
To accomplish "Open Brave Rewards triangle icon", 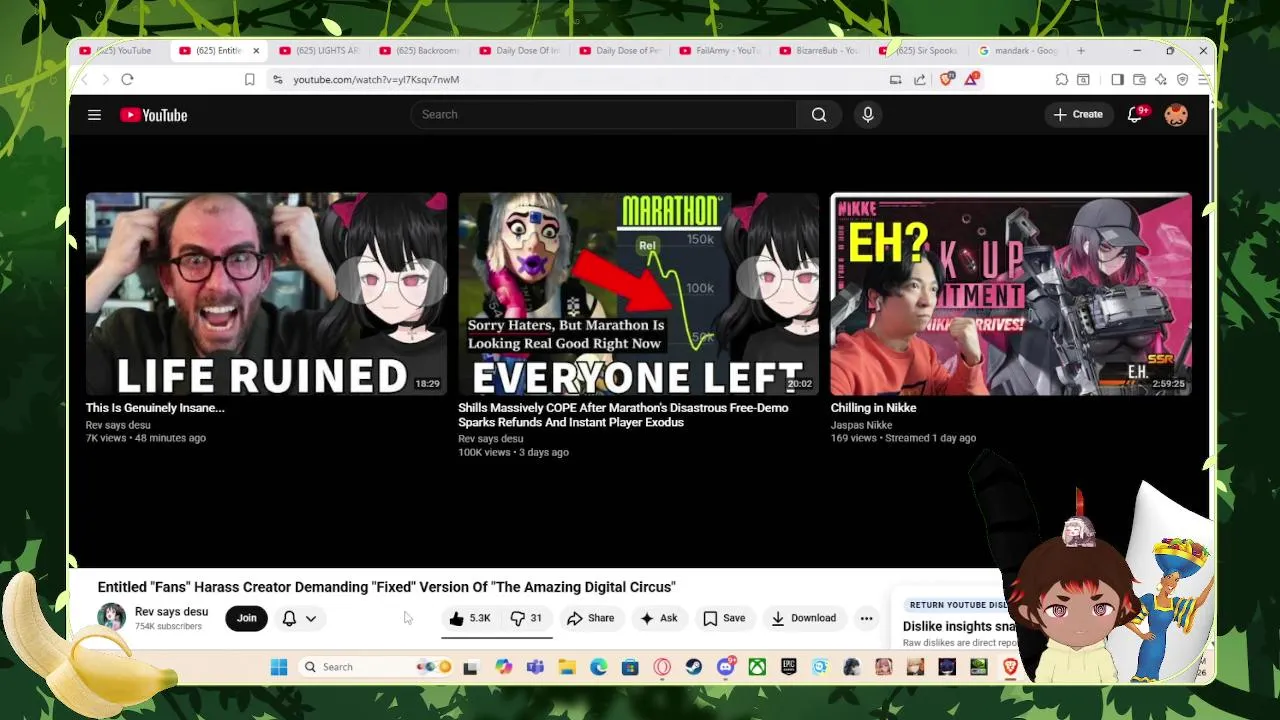I will [x=971, y=79].
